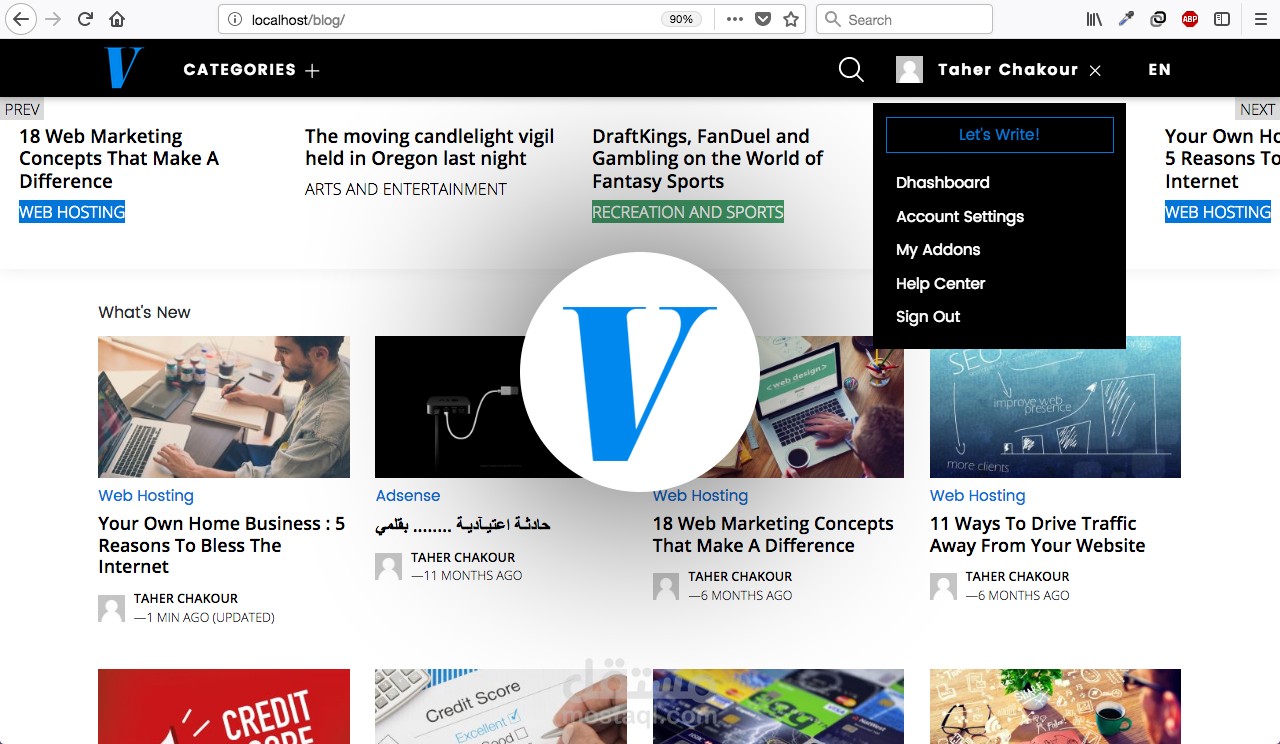Click Web Hosting link above Your Own Home Business
This screenshot has height=744, width=1280.
(146, 496)
